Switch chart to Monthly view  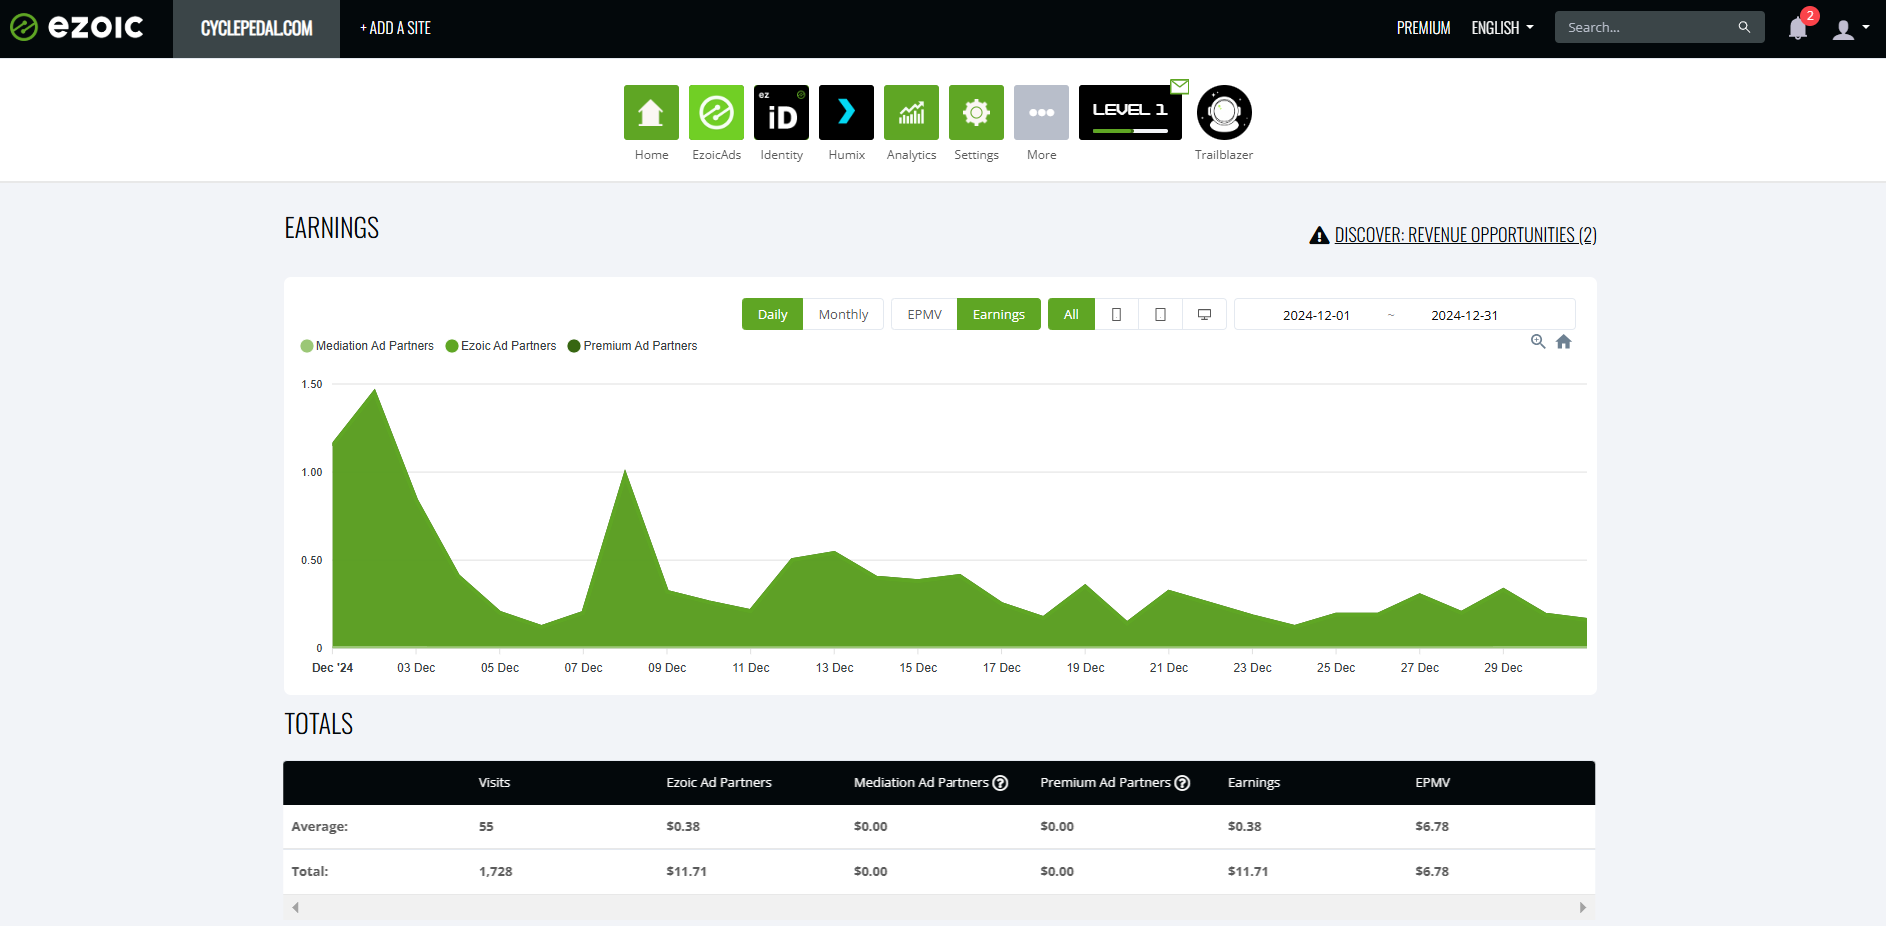(x=843, y=314)
